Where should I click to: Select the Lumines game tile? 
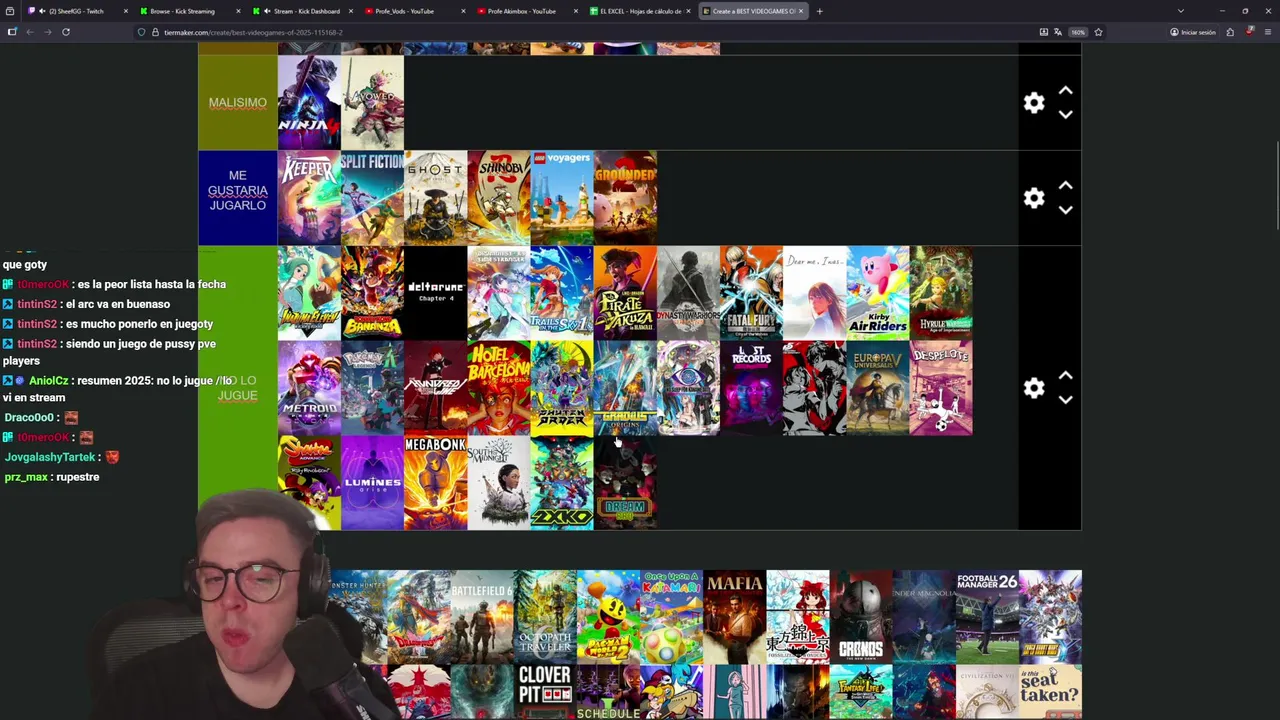click(372, 483)
